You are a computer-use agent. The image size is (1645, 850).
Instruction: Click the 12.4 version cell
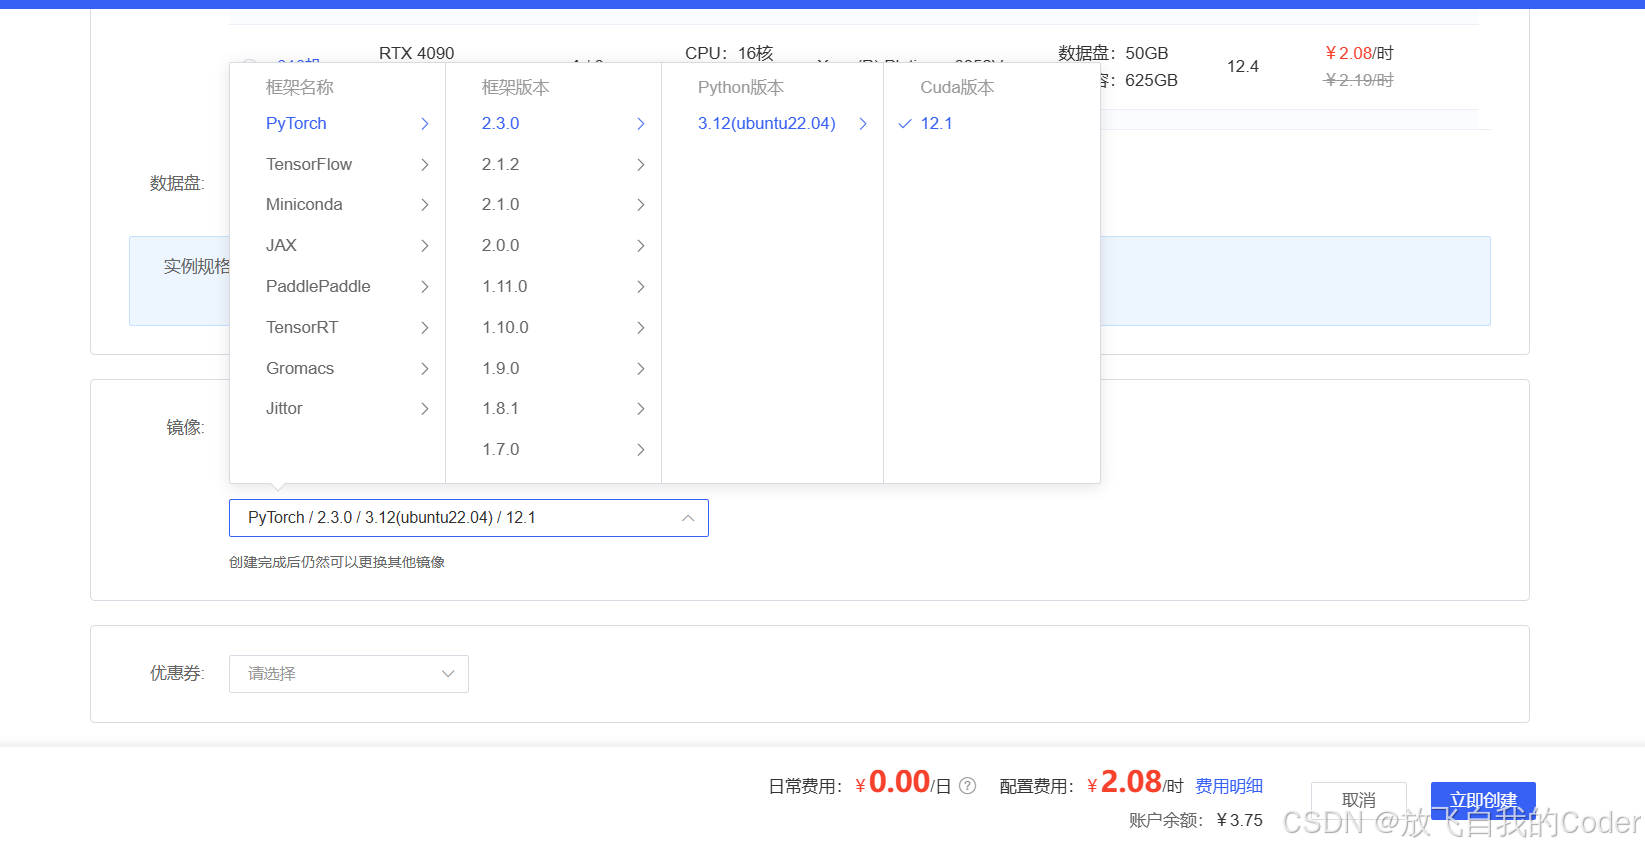click(1243, 66)
